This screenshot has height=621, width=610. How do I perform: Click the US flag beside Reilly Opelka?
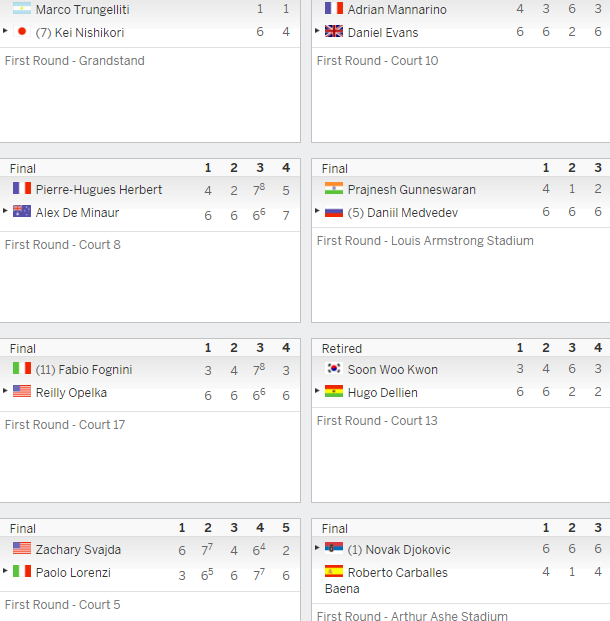(22, 391)
